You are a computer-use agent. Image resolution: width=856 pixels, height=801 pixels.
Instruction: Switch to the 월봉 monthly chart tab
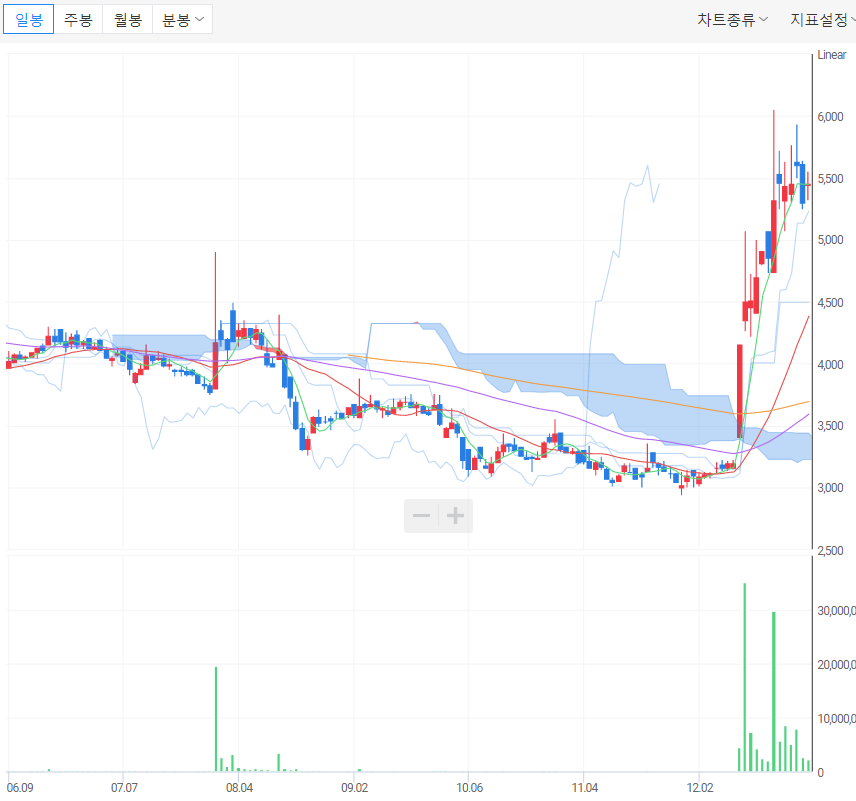(128, 20)
